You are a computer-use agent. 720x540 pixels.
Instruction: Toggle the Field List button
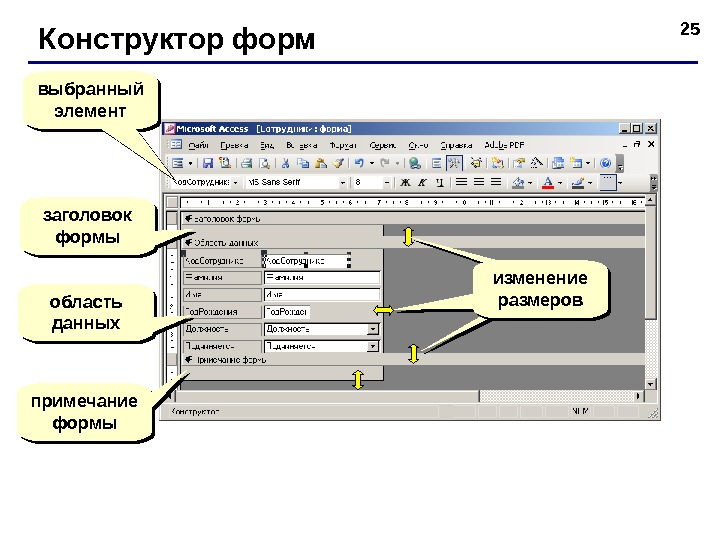pos(436,163)
